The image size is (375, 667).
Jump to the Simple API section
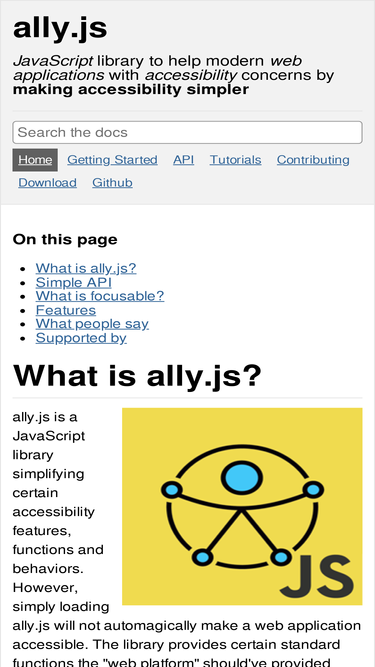point(74,282)
